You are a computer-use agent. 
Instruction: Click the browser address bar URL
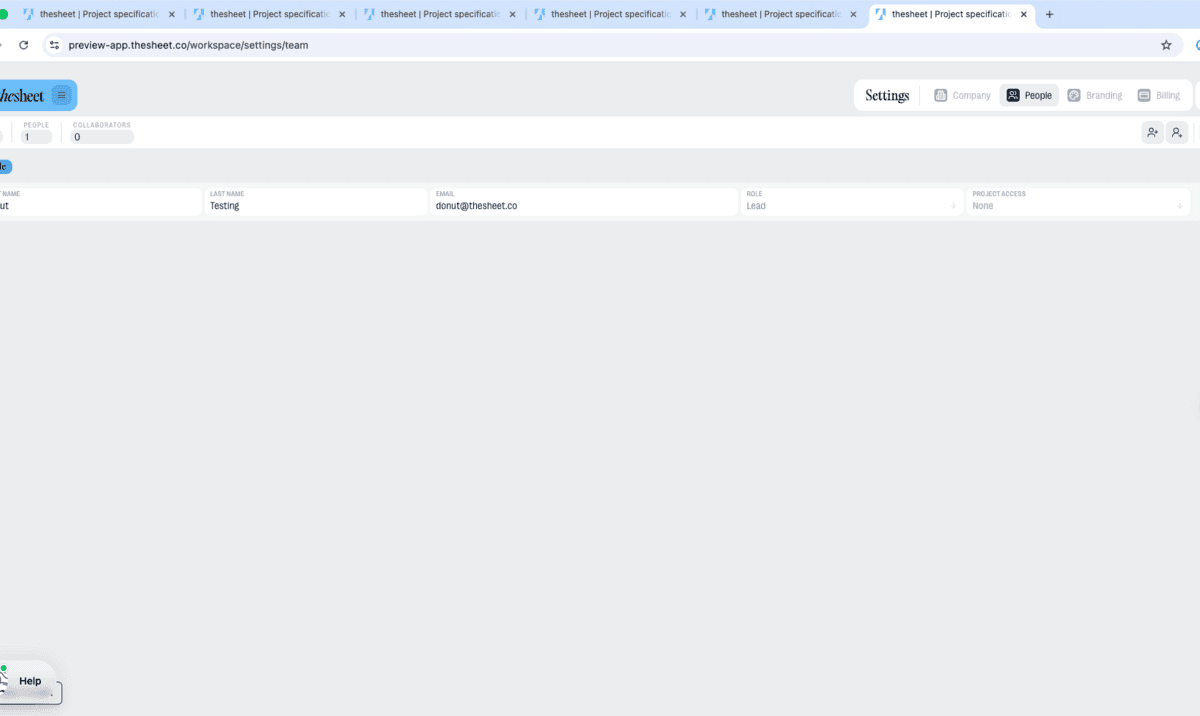click(x=188, y=45)
